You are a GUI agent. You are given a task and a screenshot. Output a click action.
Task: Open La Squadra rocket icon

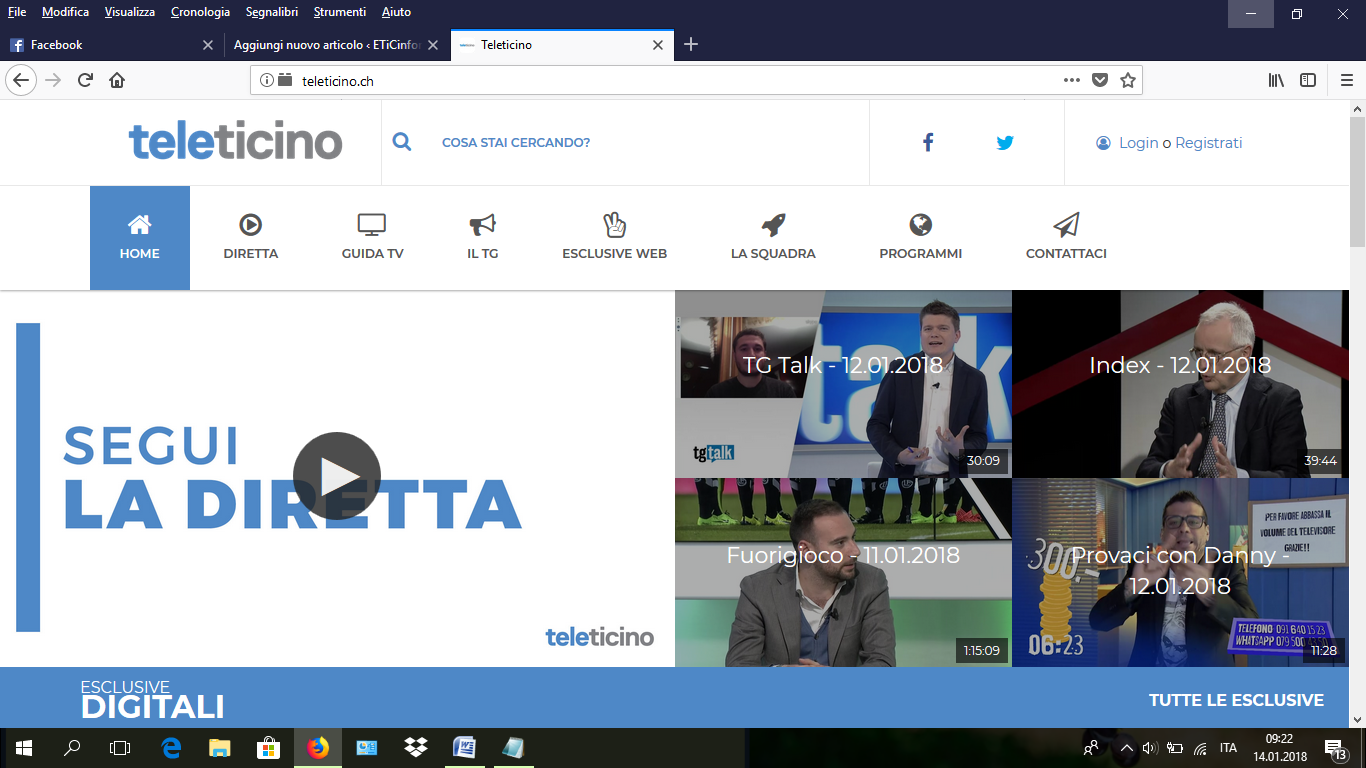click(x=773, y=224)
